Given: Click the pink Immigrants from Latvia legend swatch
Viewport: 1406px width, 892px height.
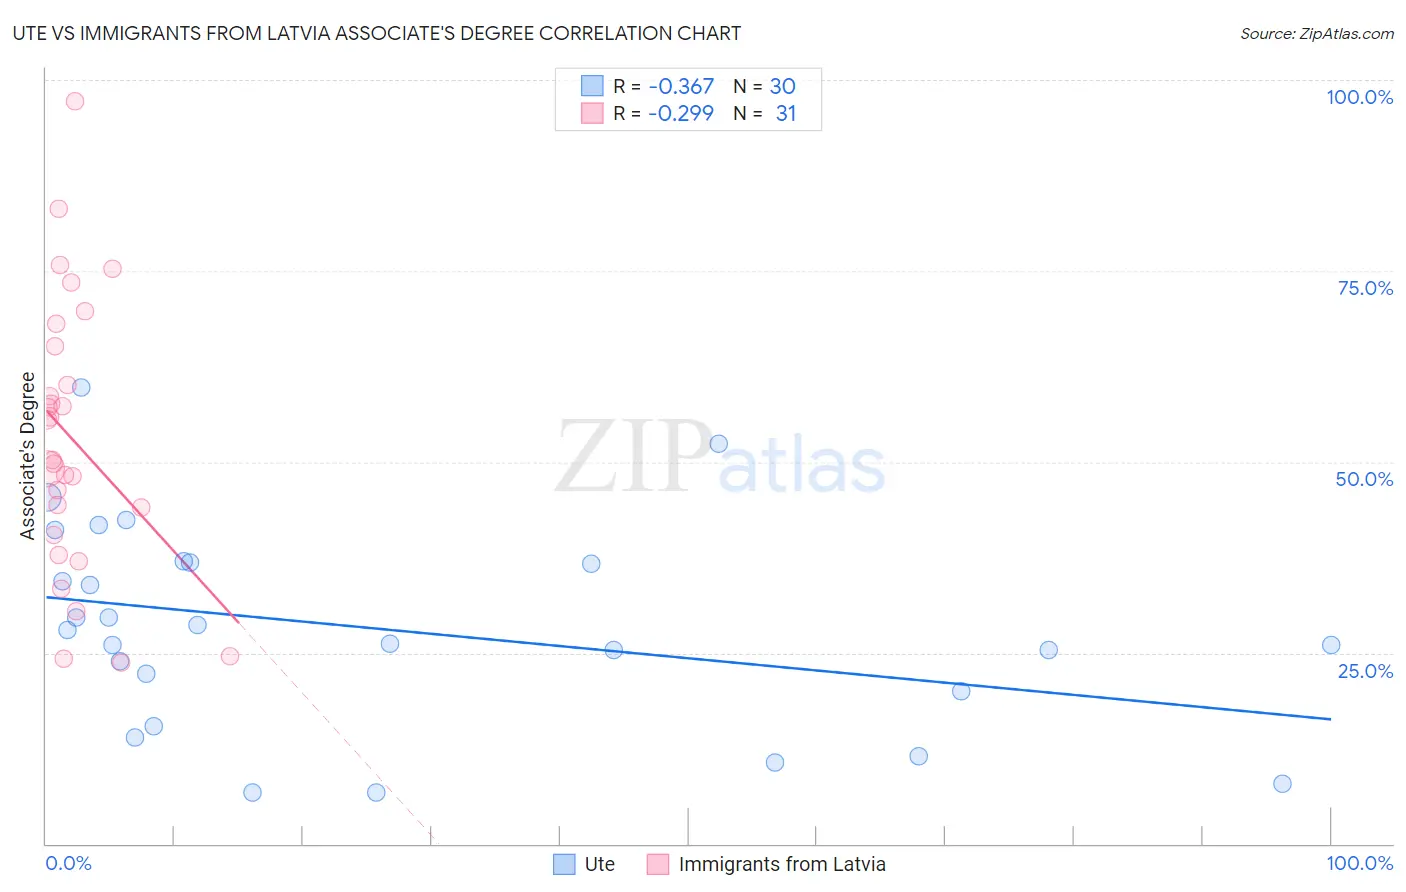Looking at the screenshot, I should coord(657,864).
